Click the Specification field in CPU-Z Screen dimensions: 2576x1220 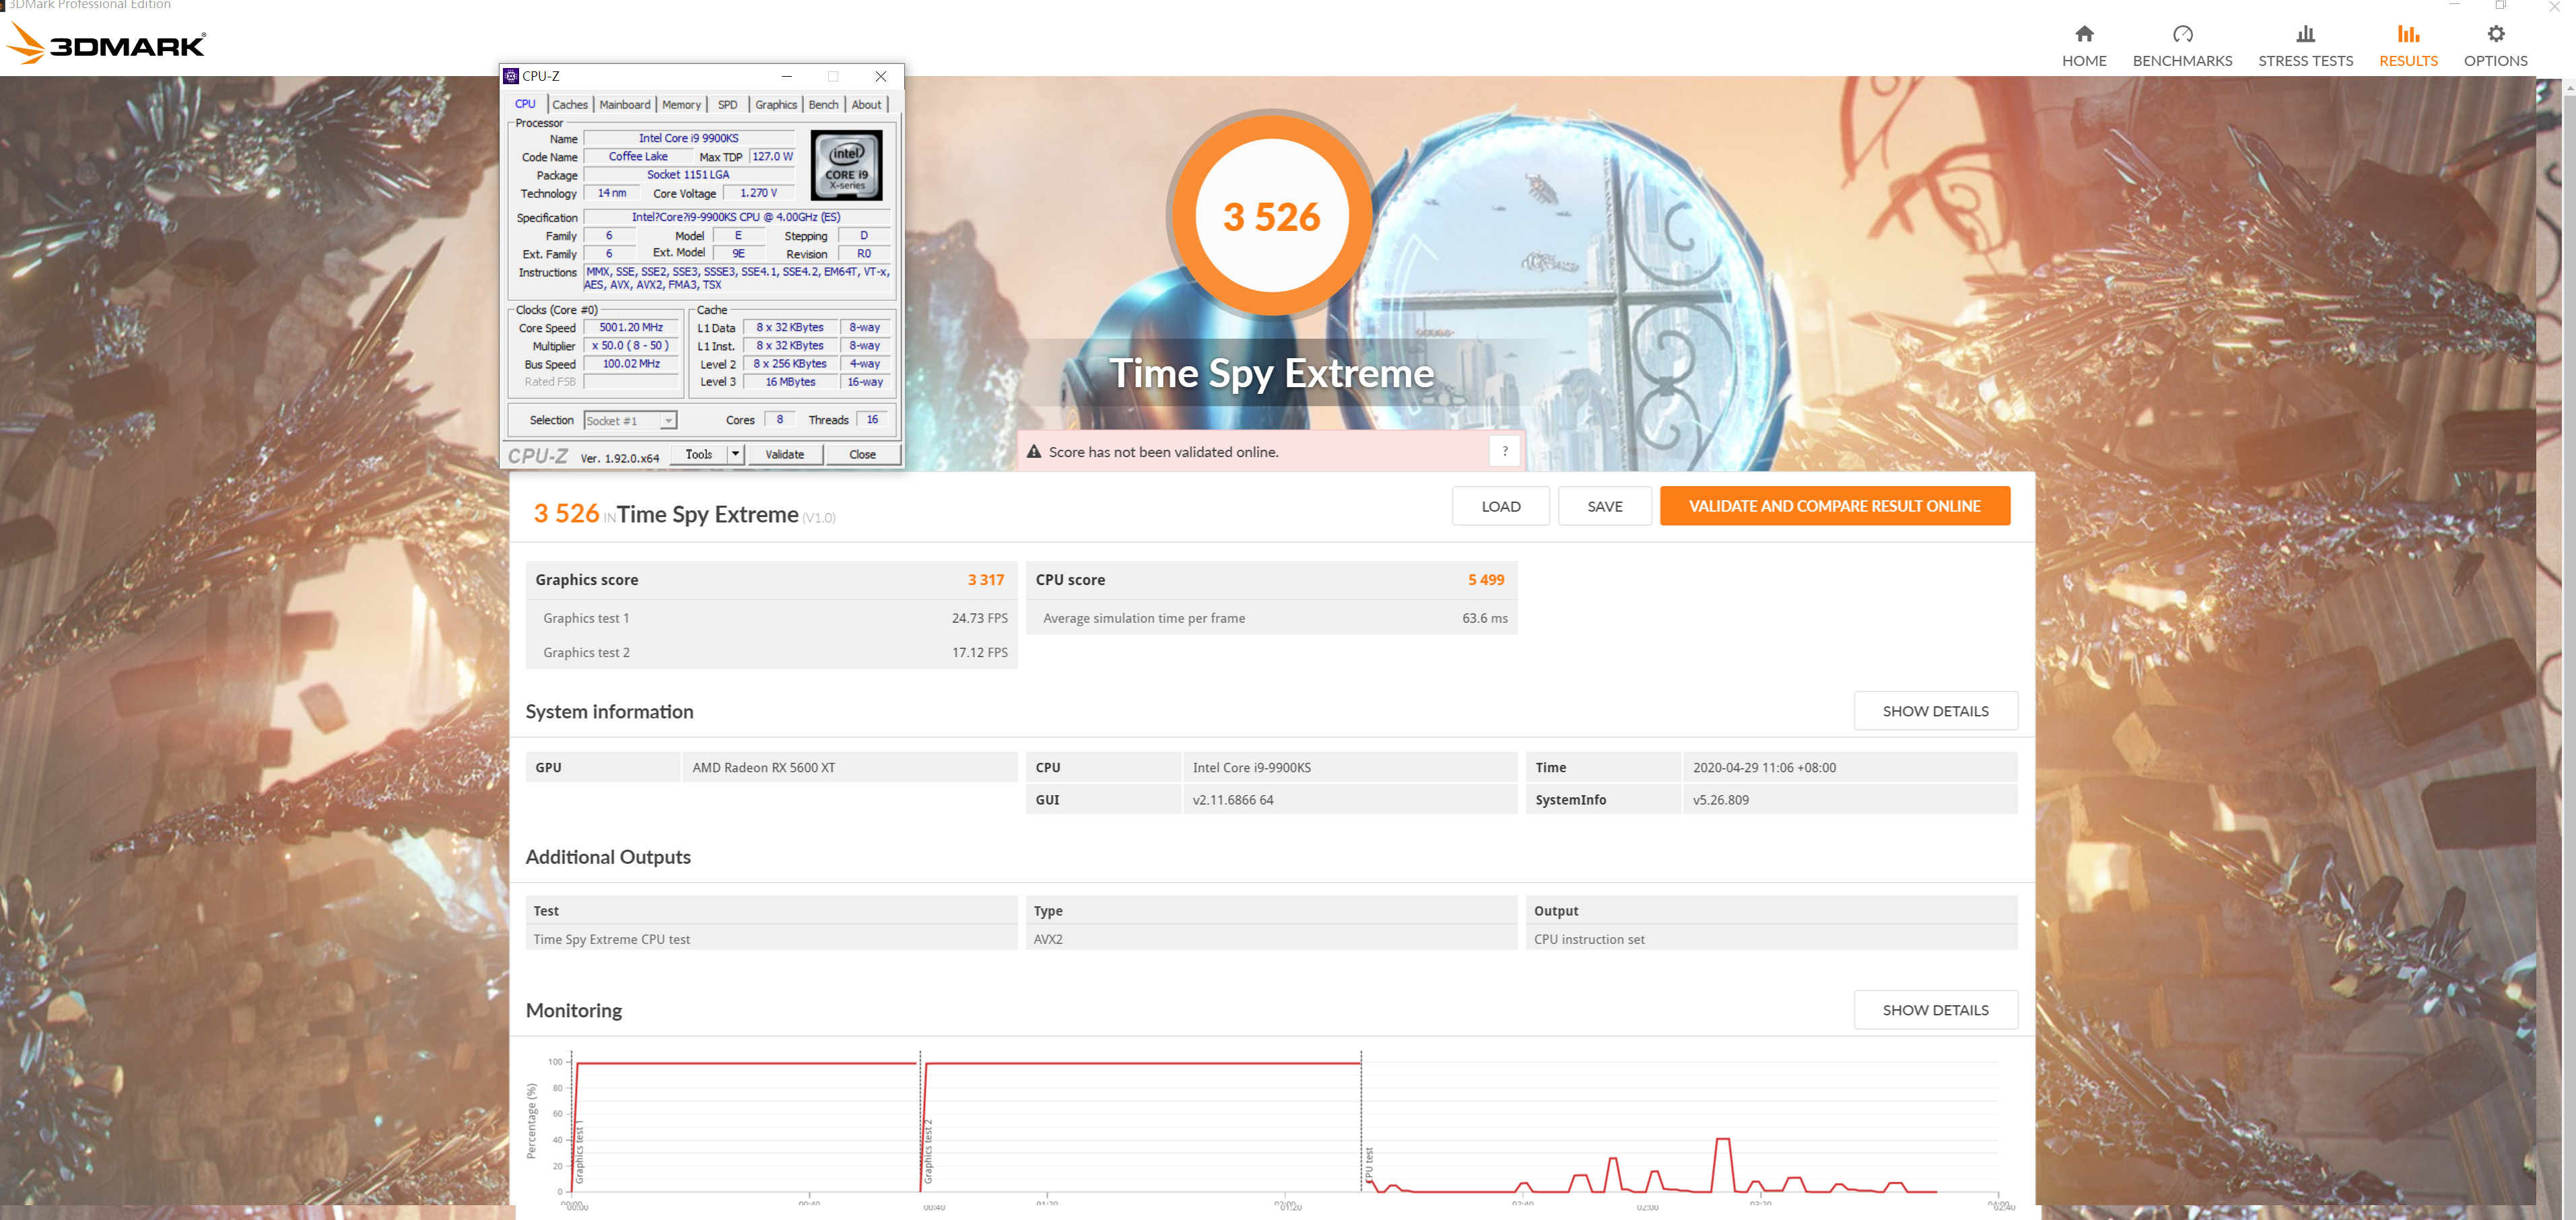[x=736, y=217]
